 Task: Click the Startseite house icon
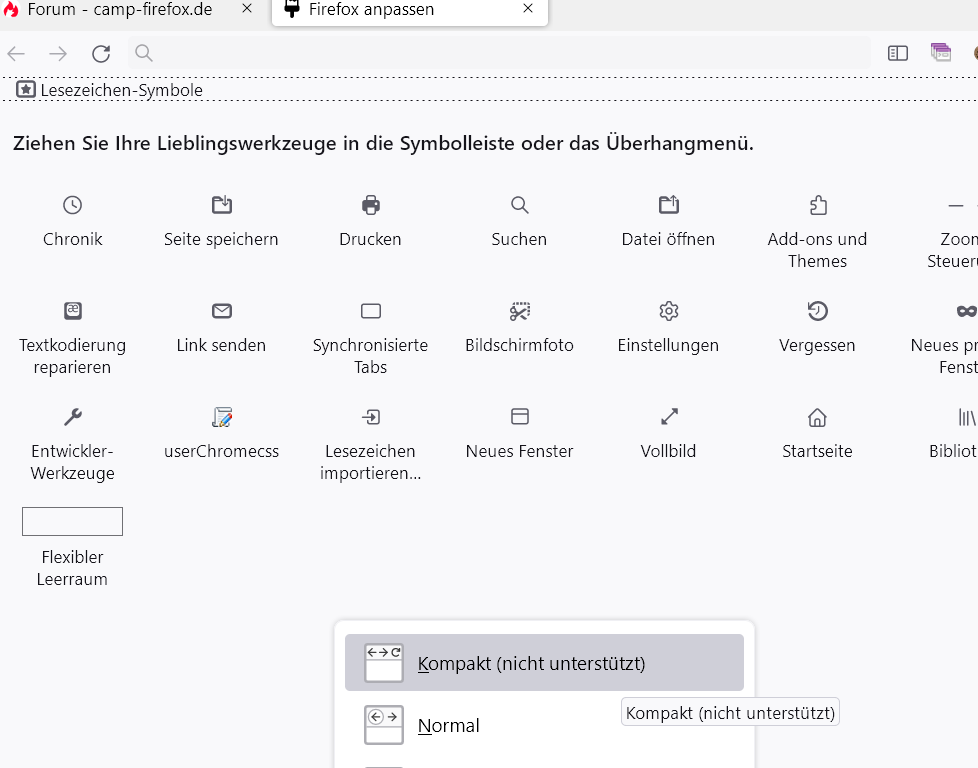coord(817,417)
